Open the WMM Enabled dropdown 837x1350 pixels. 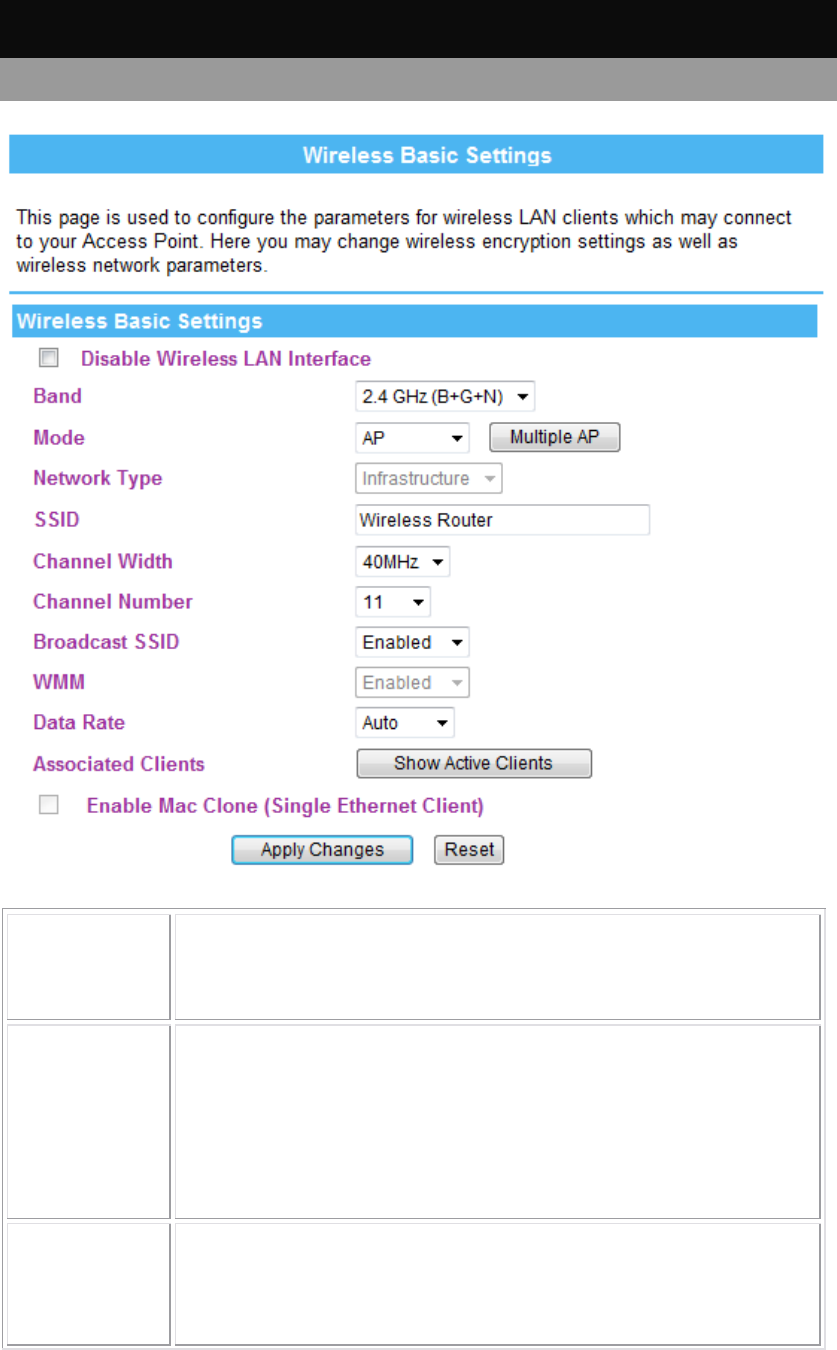coord(413,683)
